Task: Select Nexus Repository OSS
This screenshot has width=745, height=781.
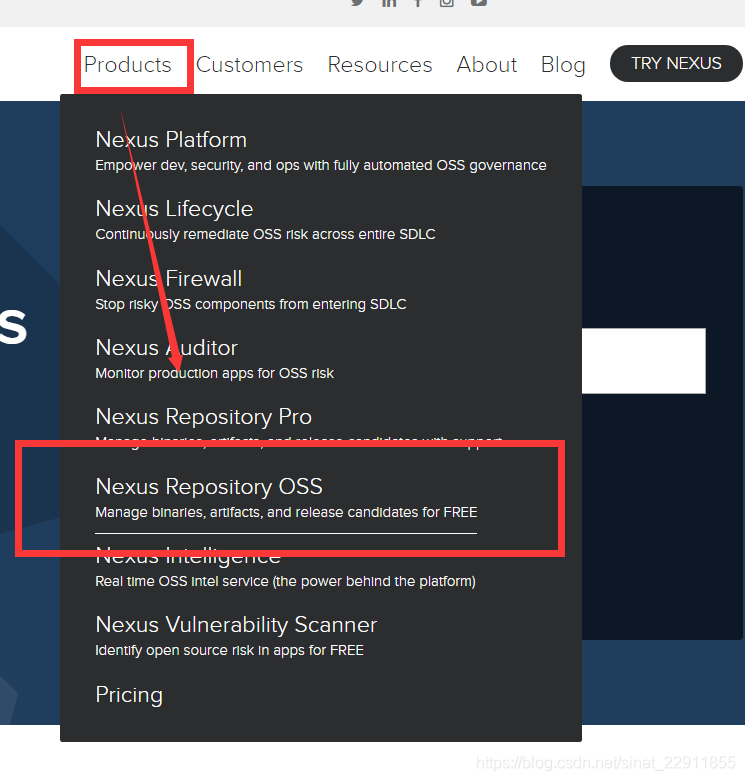Action: (209, 487)
